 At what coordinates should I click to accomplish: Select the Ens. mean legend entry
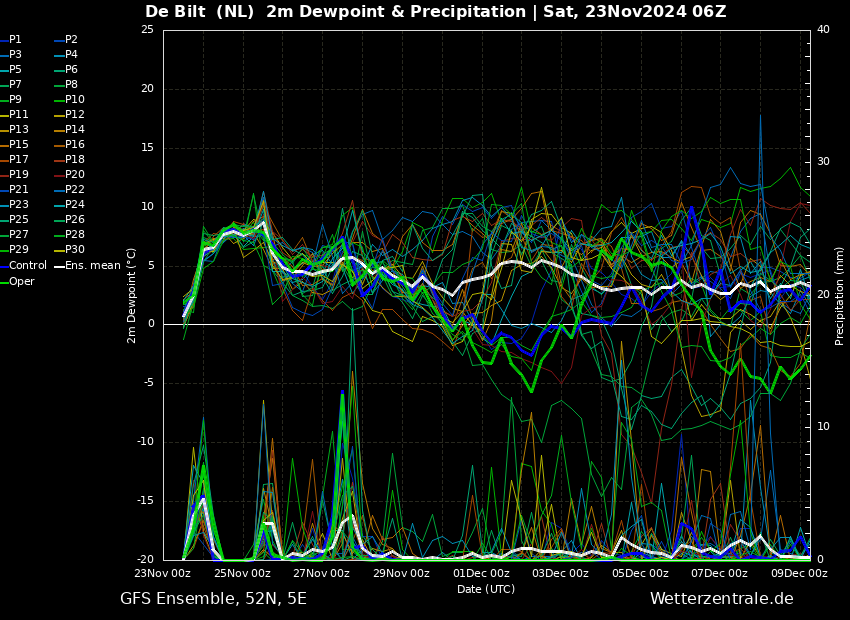87,266
